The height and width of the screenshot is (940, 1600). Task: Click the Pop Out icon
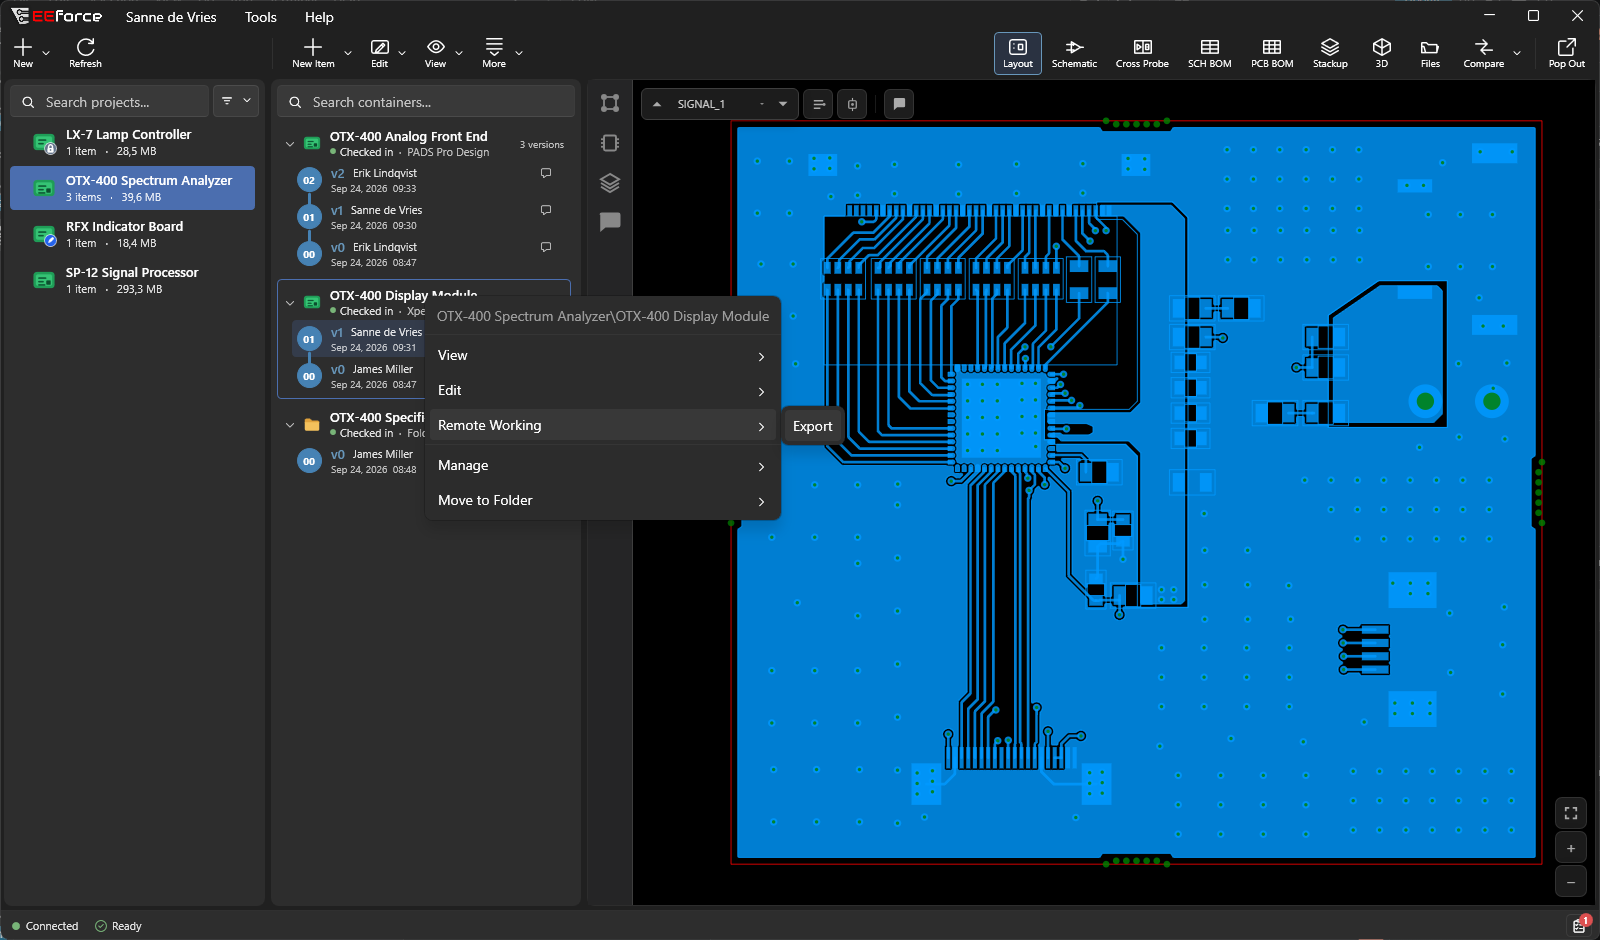(1566, 53)
